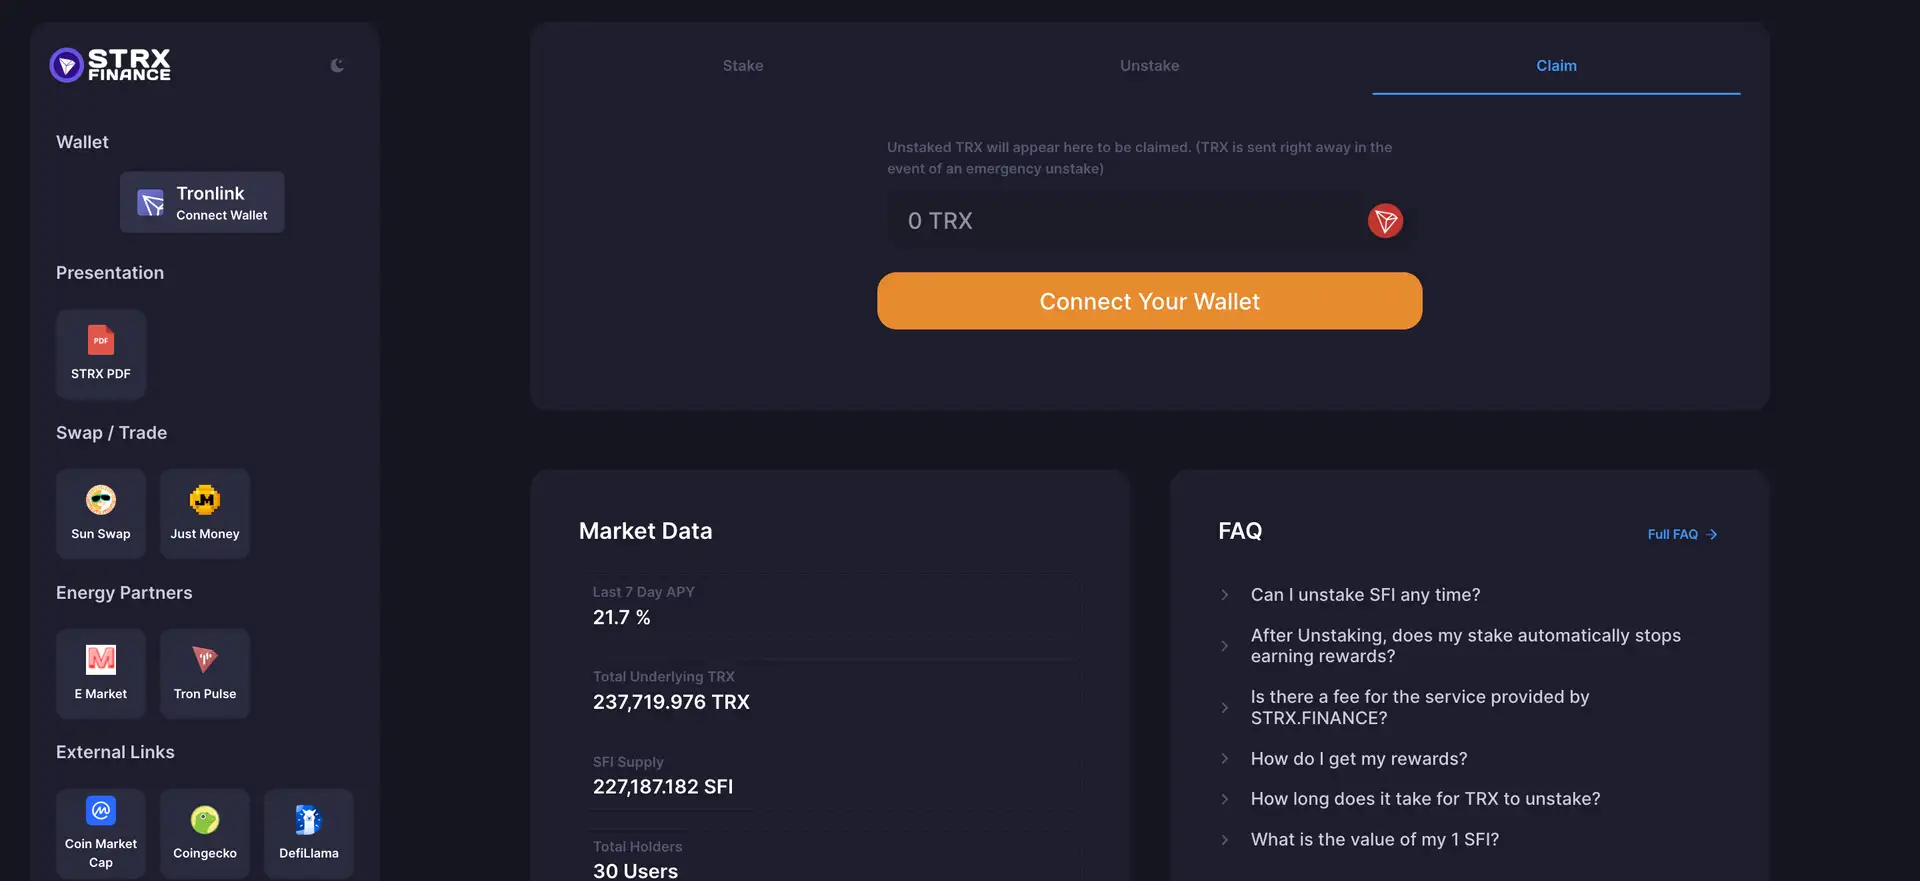Screen dimensions: 1920x881
Task: Open the Full FAQ link
Action: tap(1682, 534)
